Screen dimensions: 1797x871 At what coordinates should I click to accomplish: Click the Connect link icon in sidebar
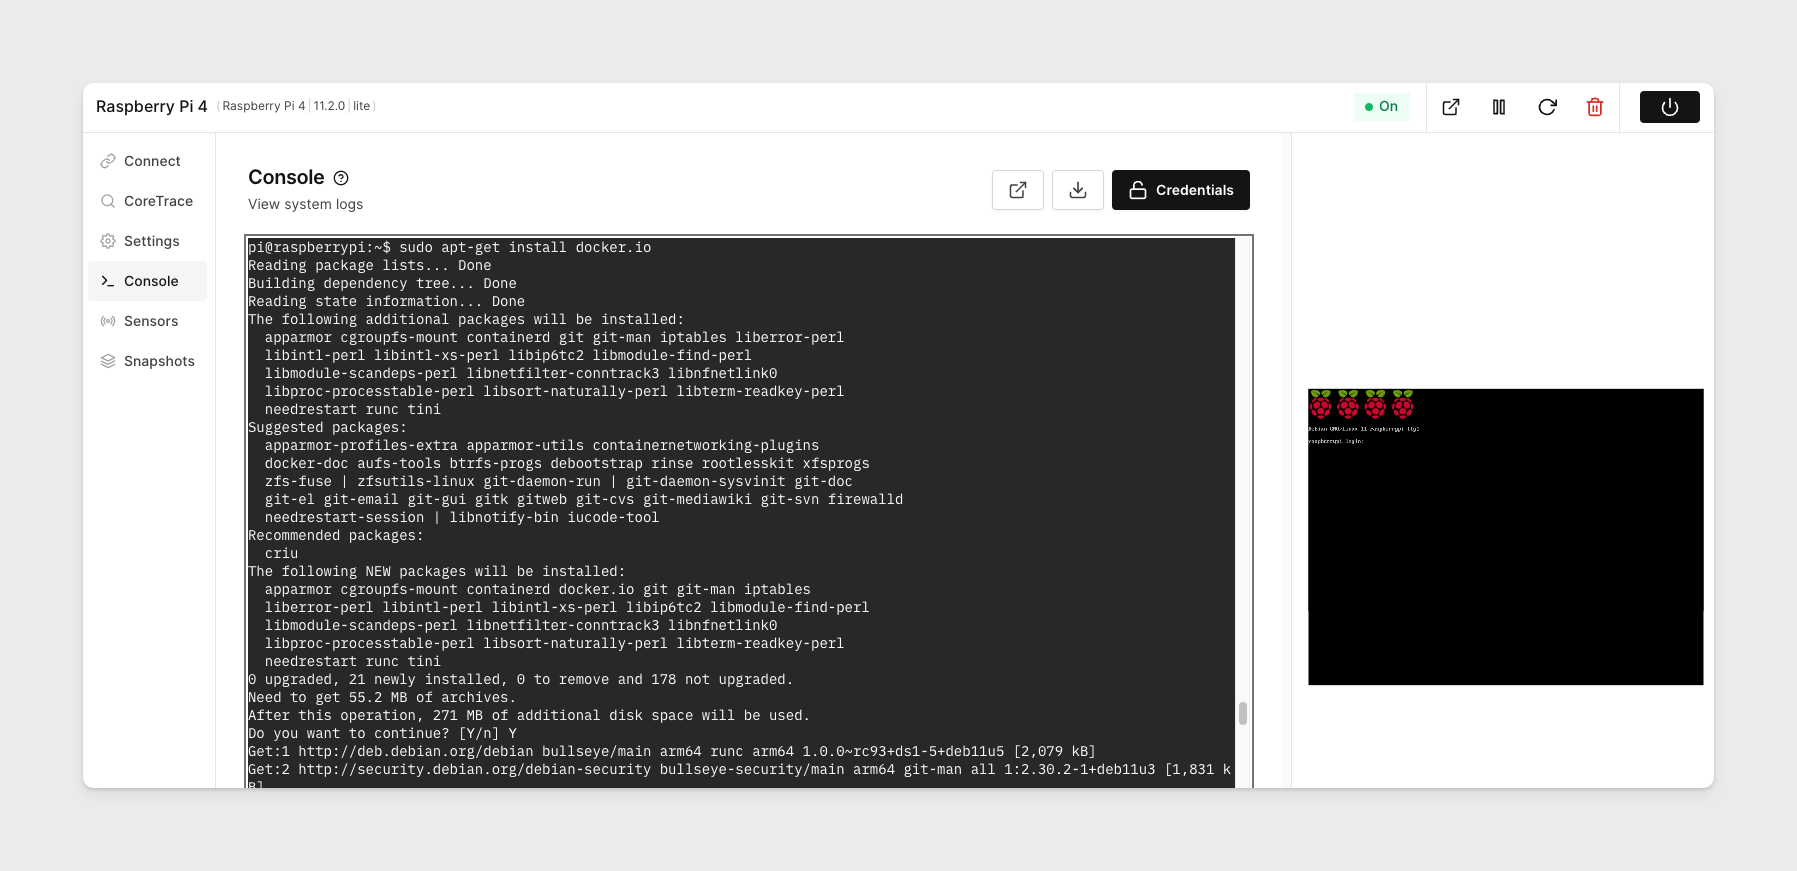coord(108,161)
